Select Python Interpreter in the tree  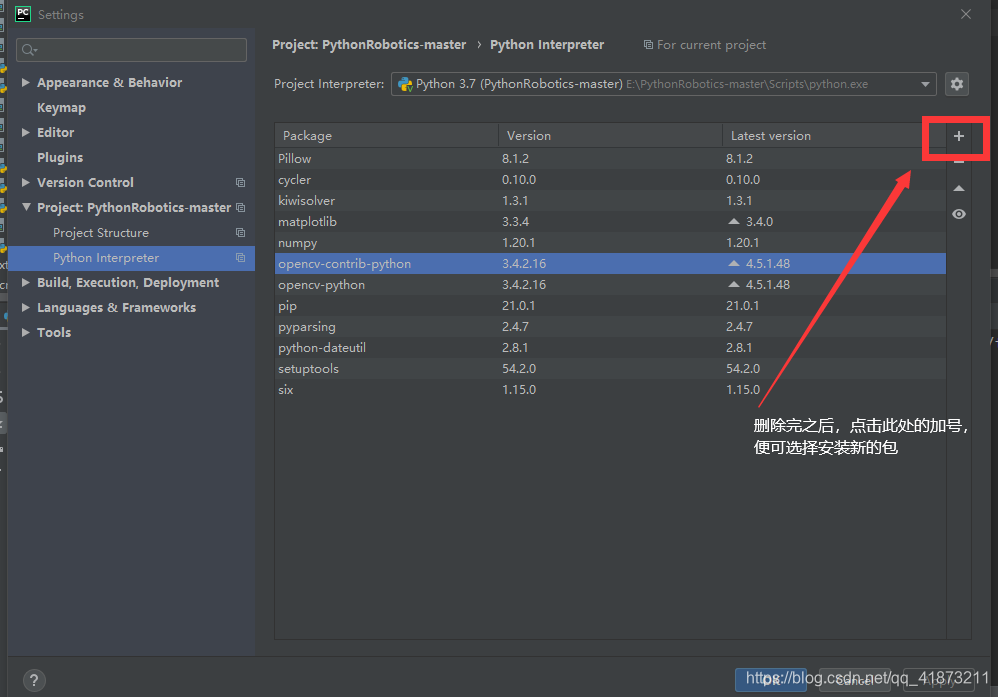[131, 258]
